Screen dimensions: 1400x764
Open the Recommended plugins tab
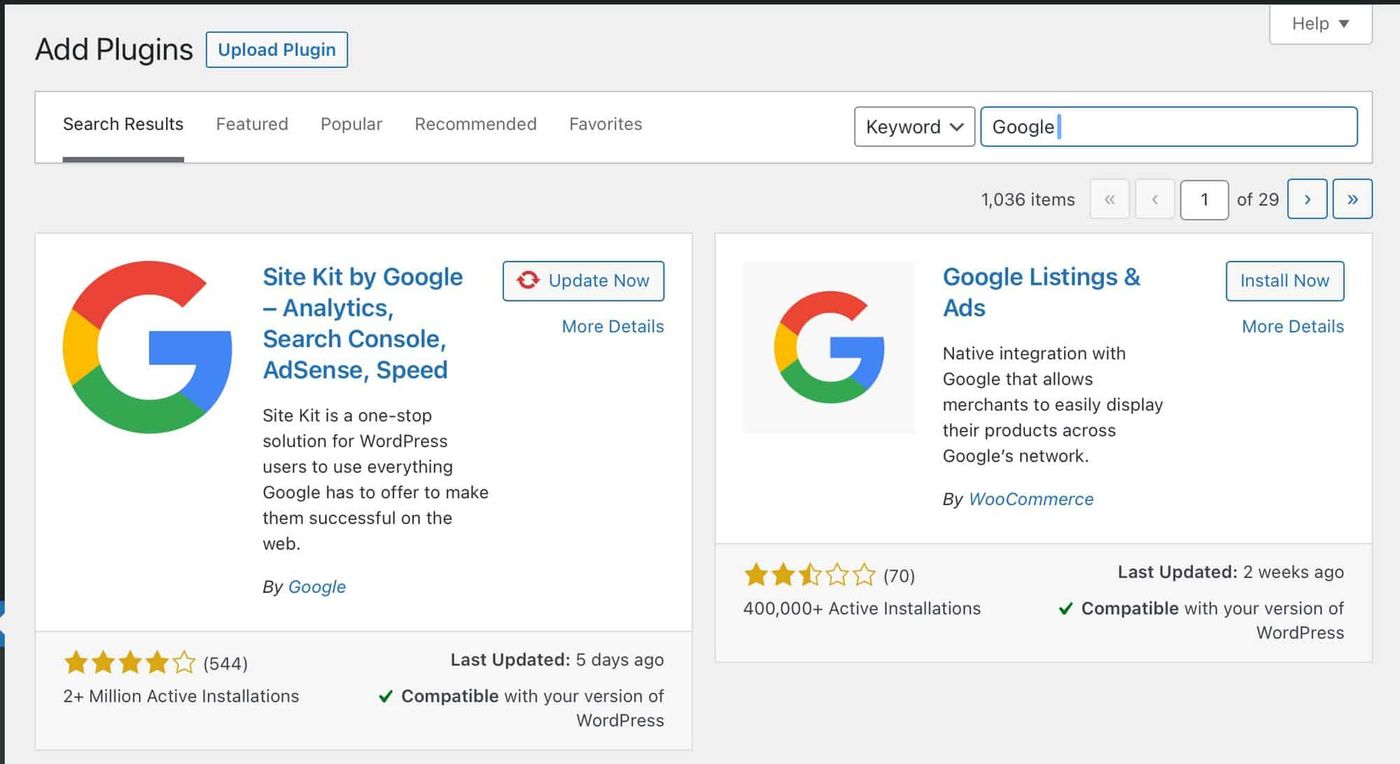coord(476,124)
